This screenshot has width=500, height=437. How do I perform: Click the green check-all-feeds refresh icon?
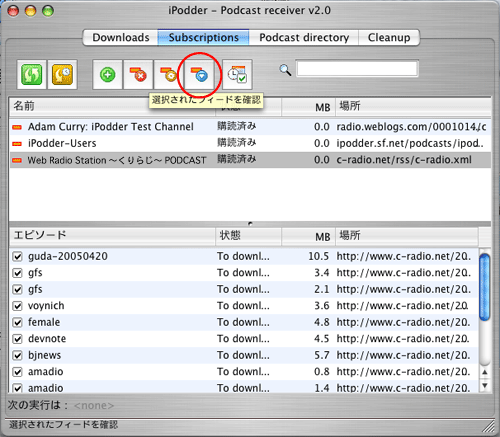(x=32, y=74)
